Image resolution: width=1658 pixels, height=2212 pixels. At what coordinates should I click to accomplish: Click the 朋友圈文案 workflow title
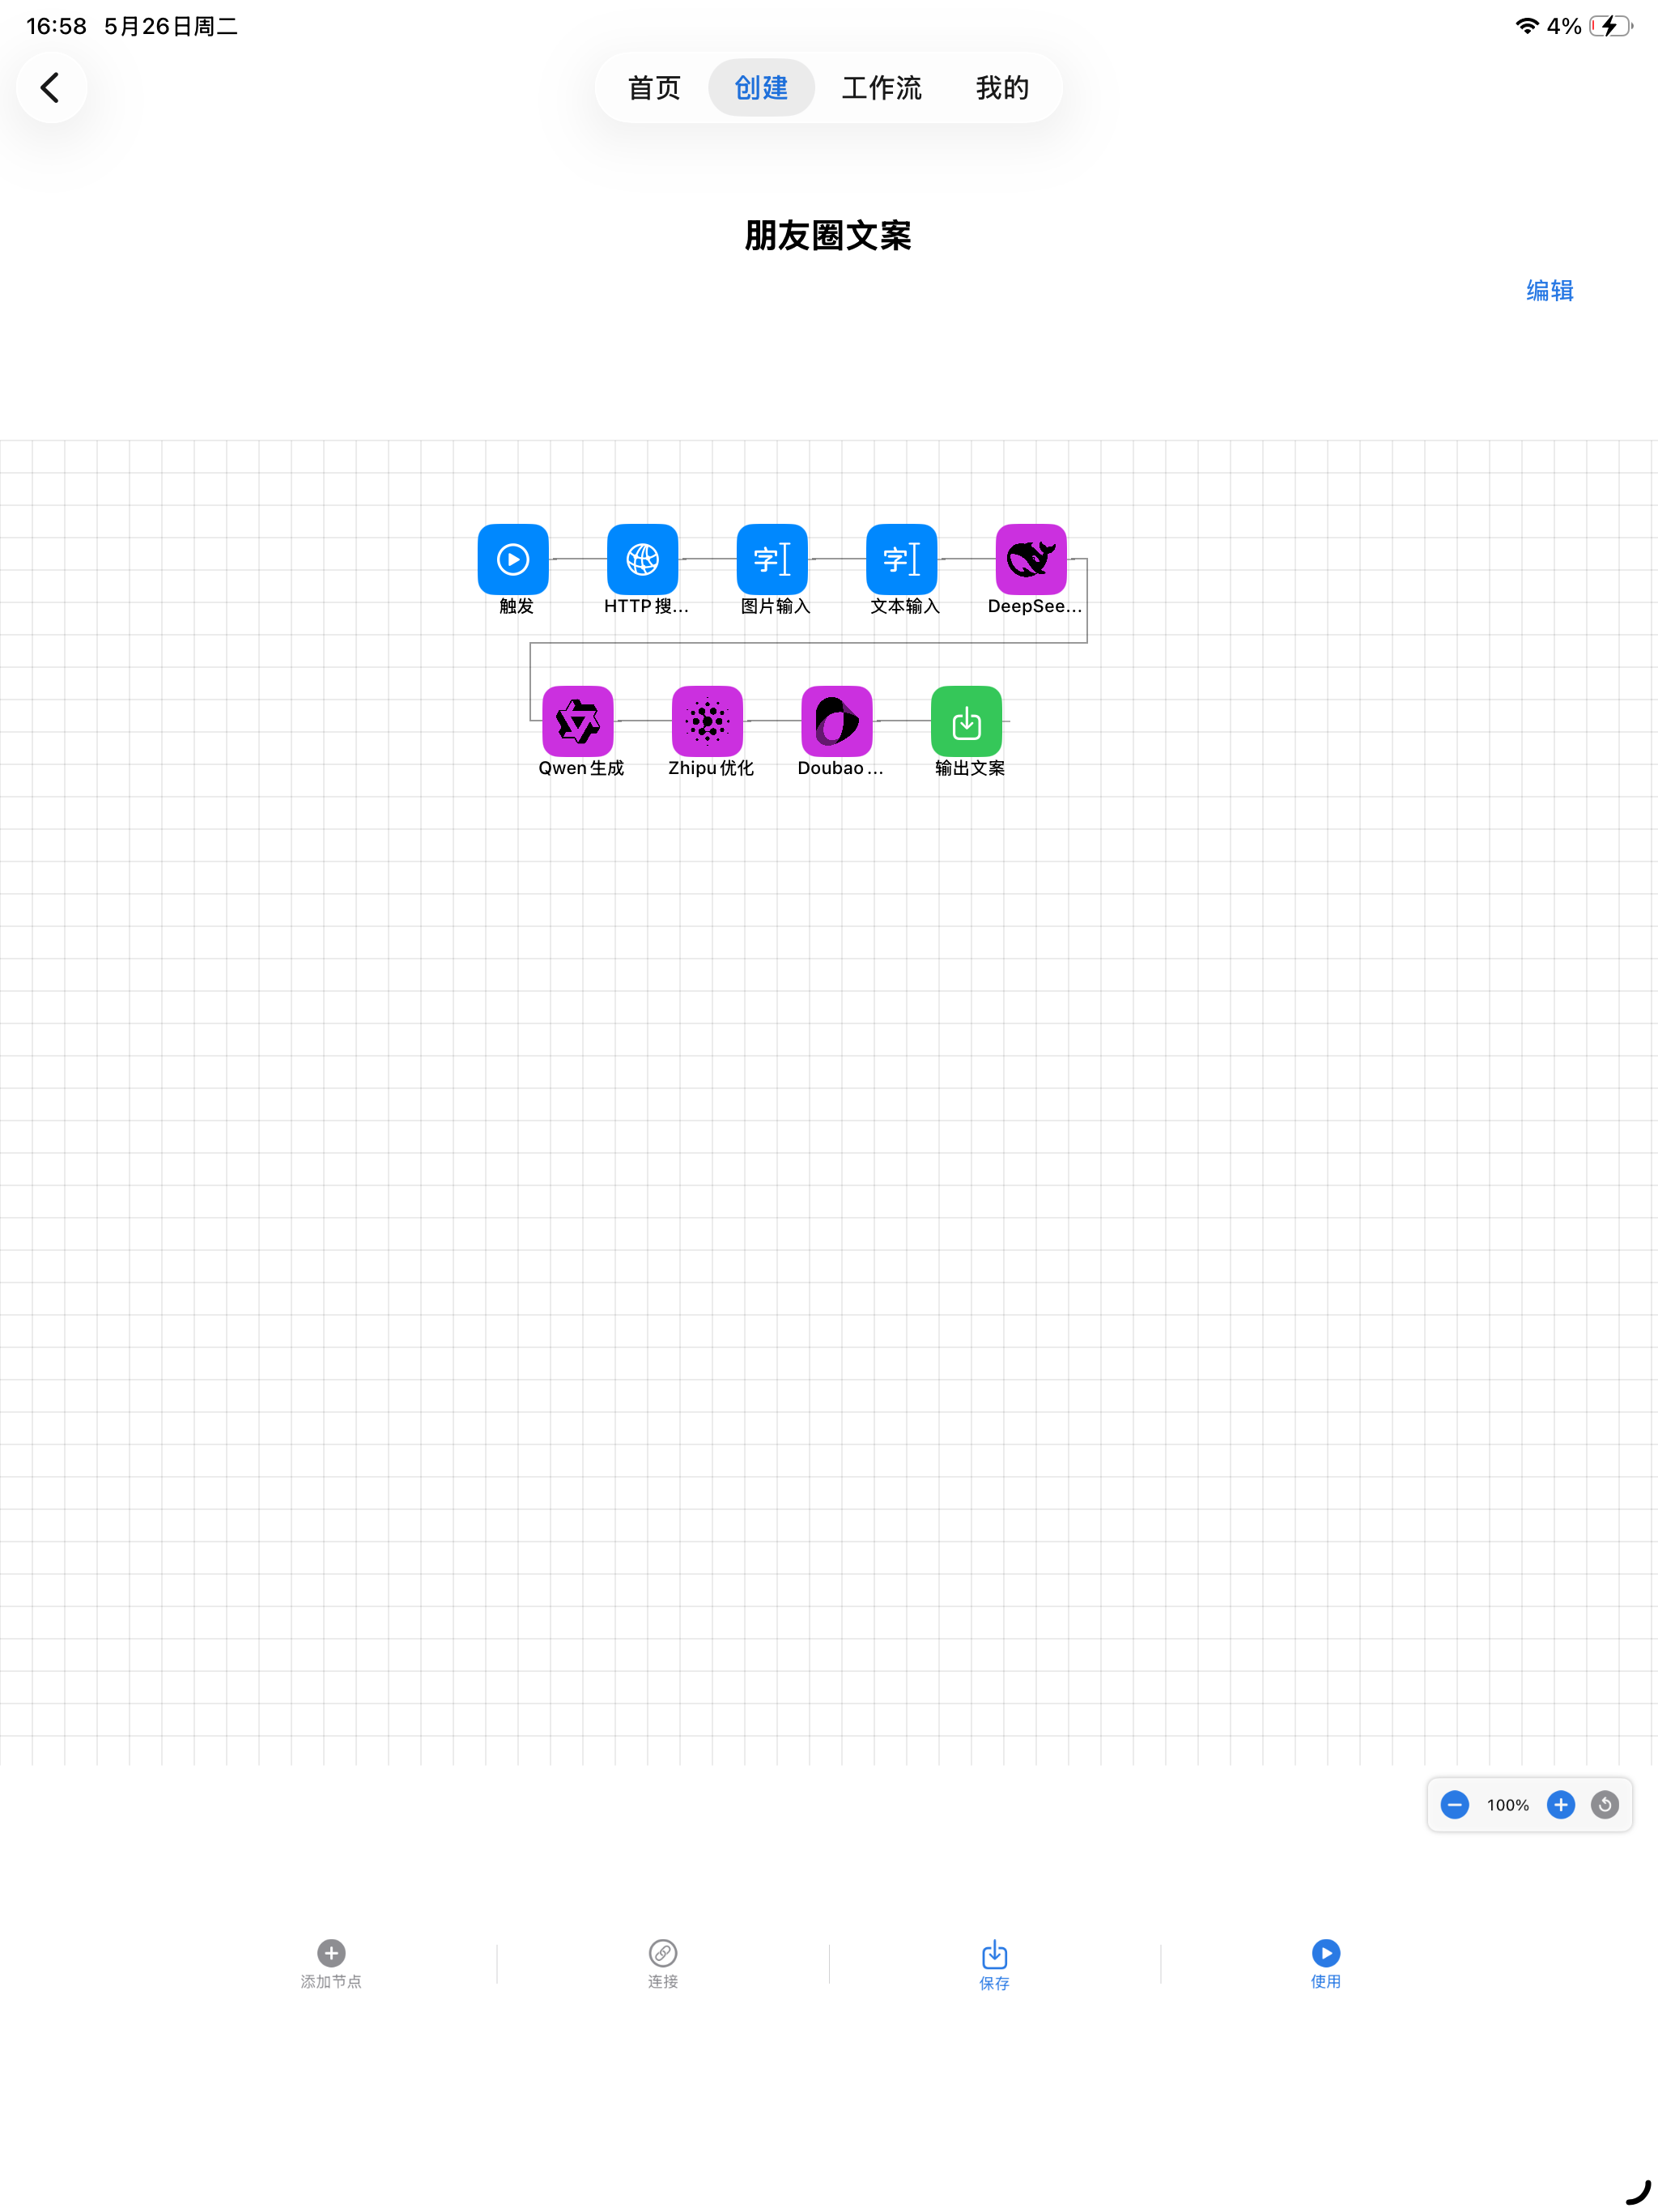pyautogui.click(x=828, y=236)
